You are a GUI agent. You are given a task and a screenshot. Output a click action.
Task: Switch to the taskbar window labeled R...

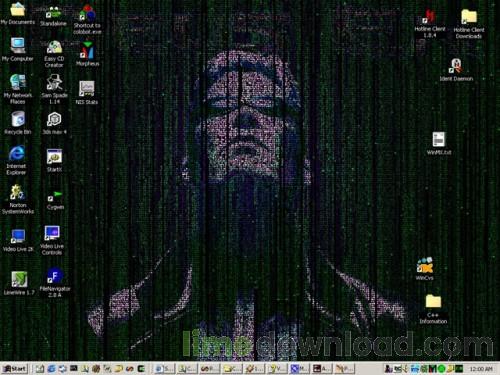point(209,368)
